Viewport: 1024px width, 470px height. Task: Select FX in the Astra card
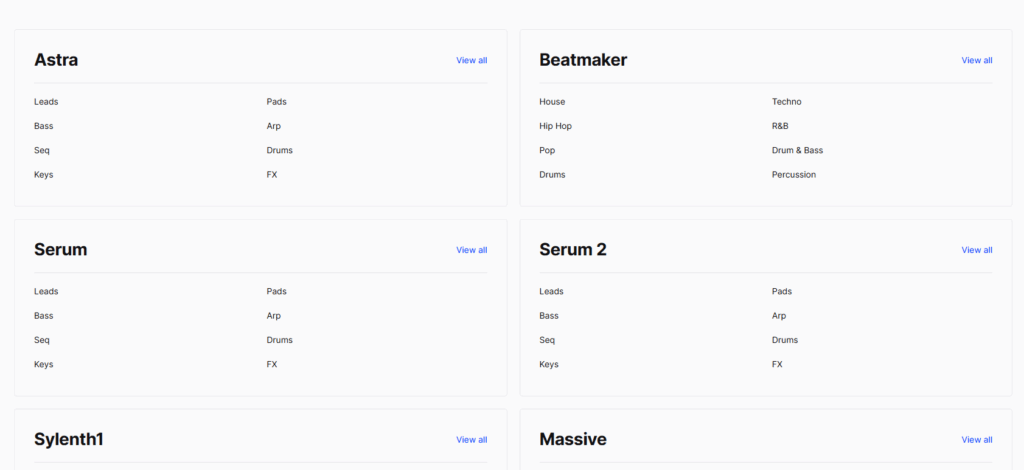[272, 175]
